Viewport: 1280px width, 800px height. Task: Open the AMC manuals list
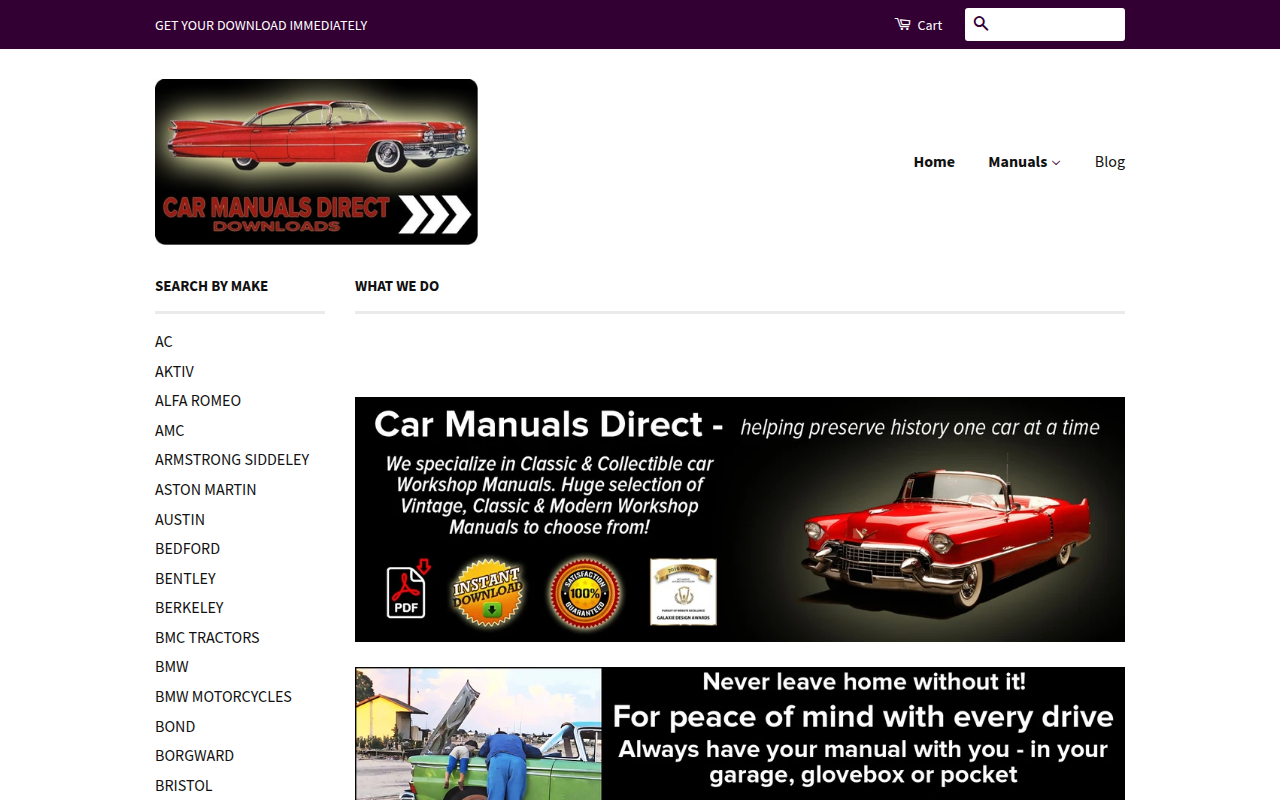[x=170, y=430]
